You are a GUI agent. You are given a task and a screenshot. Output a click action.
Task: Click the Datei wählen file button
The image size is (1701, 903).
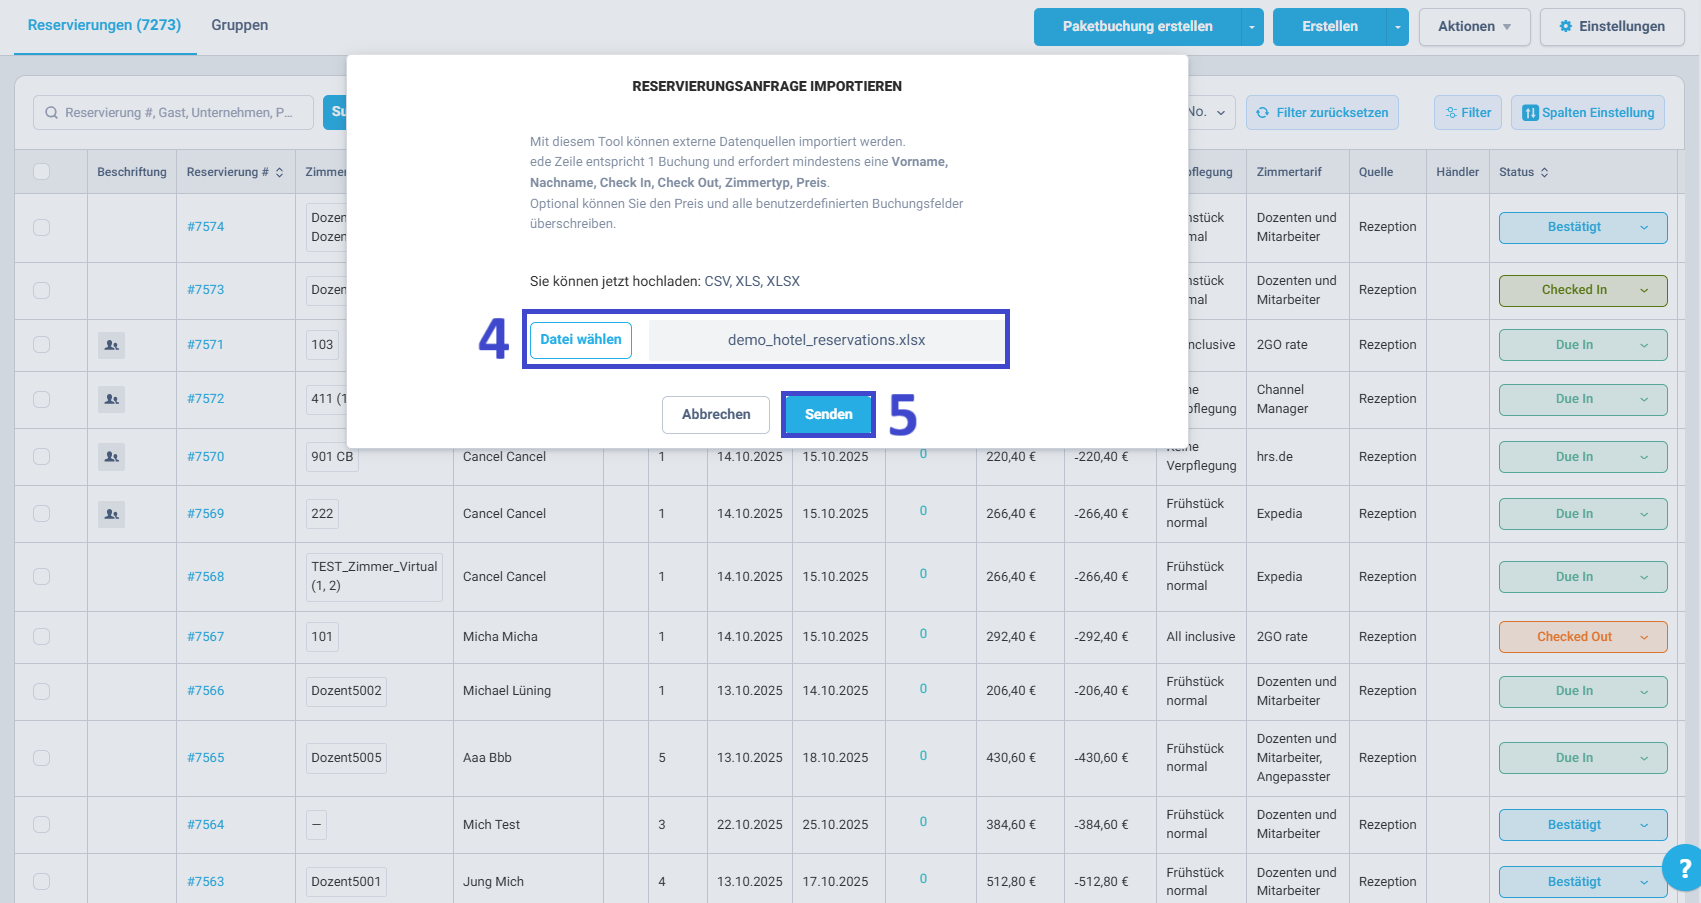click(581, 340)
